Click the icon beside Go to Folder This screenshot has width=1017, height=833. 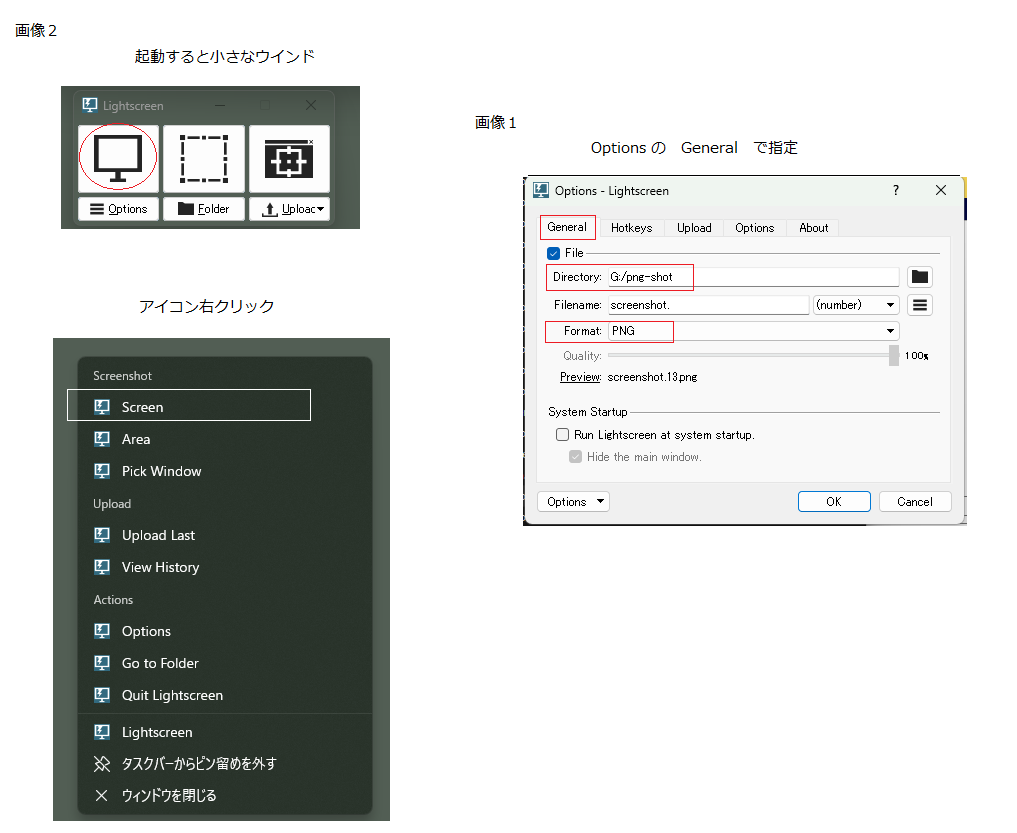tap(102, 663)
